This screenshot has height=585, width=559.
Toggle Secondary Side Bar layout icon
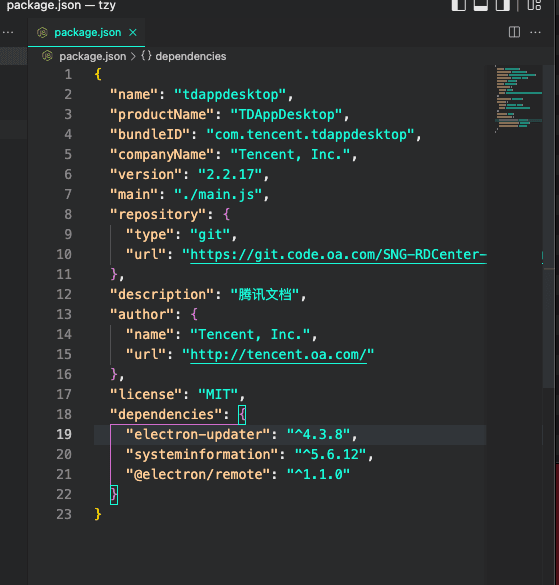(502, 5)
